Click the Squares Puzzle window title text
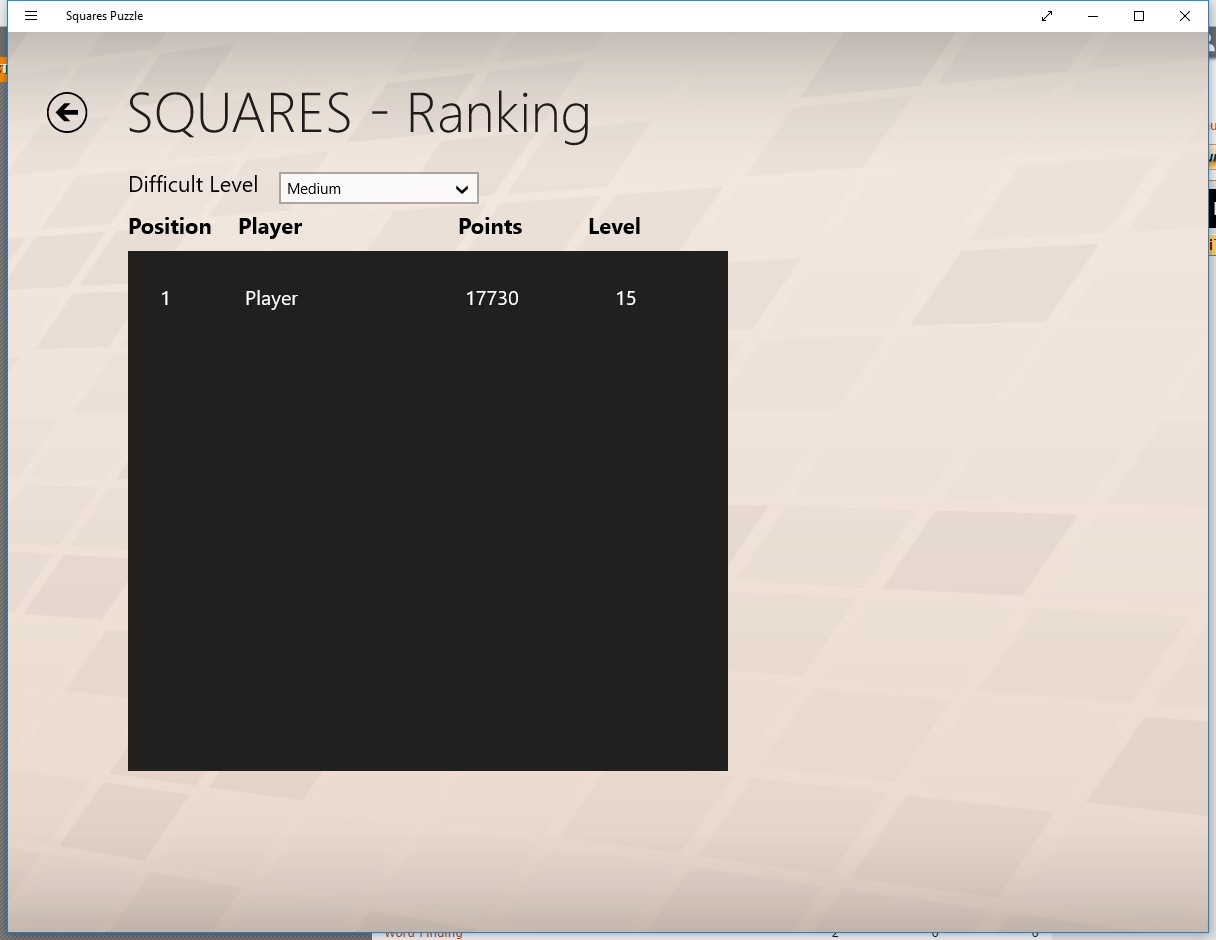The image size is (1216, 940). point(104,16)
